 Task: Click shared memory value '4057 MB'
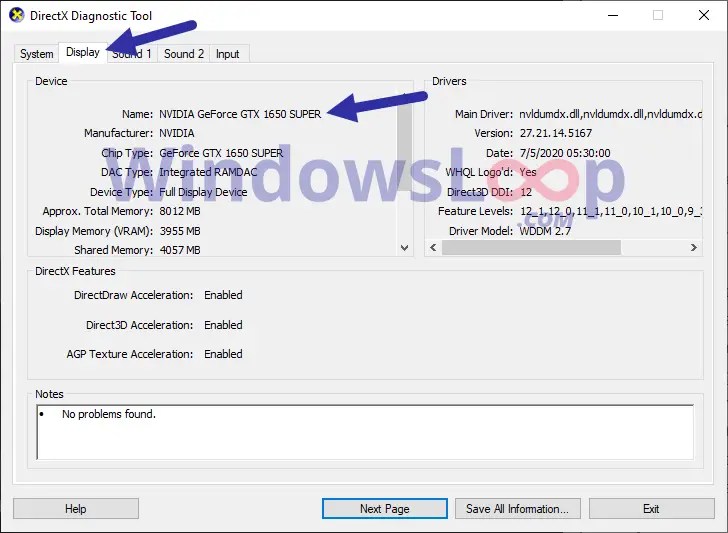click(x=180, y=250)
